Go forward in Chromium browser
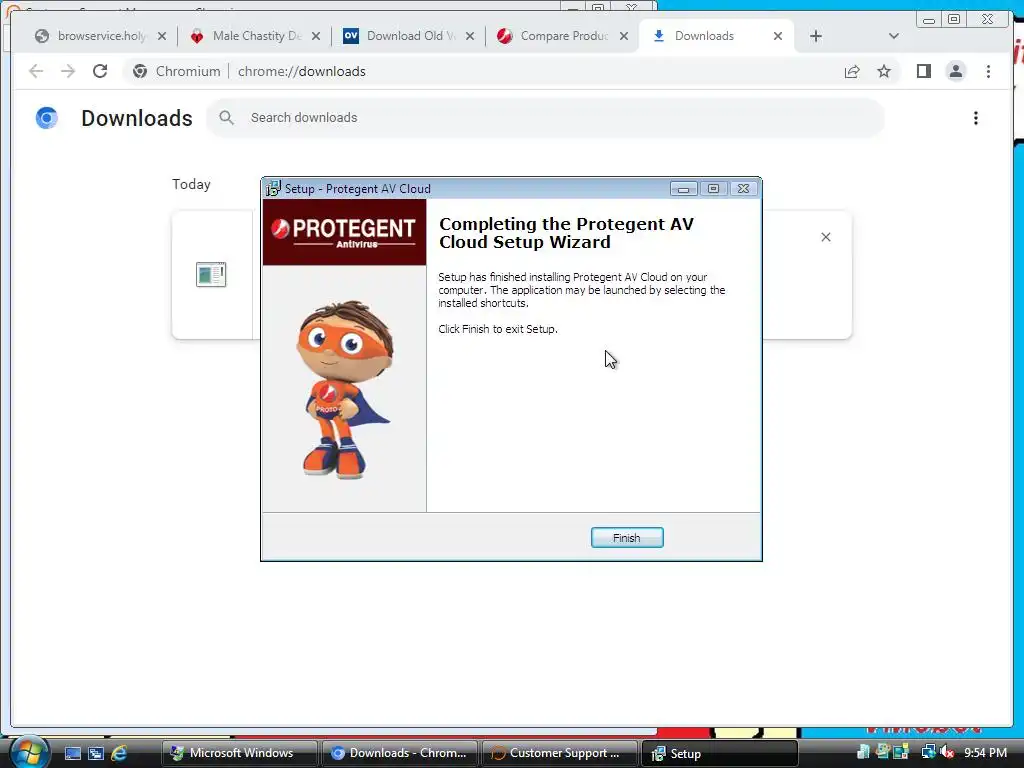The image size is (1024, 768). coord(68,71)
